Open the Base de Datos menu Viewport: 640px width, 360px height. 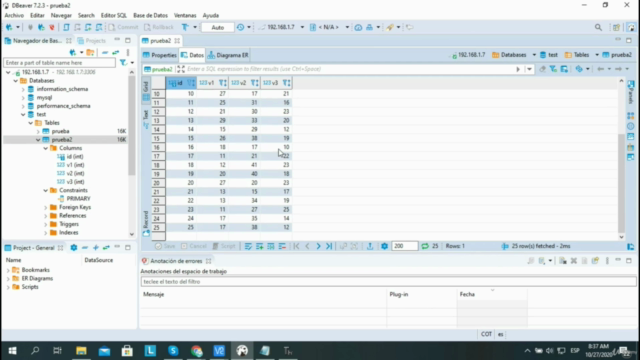click(150, 16)
